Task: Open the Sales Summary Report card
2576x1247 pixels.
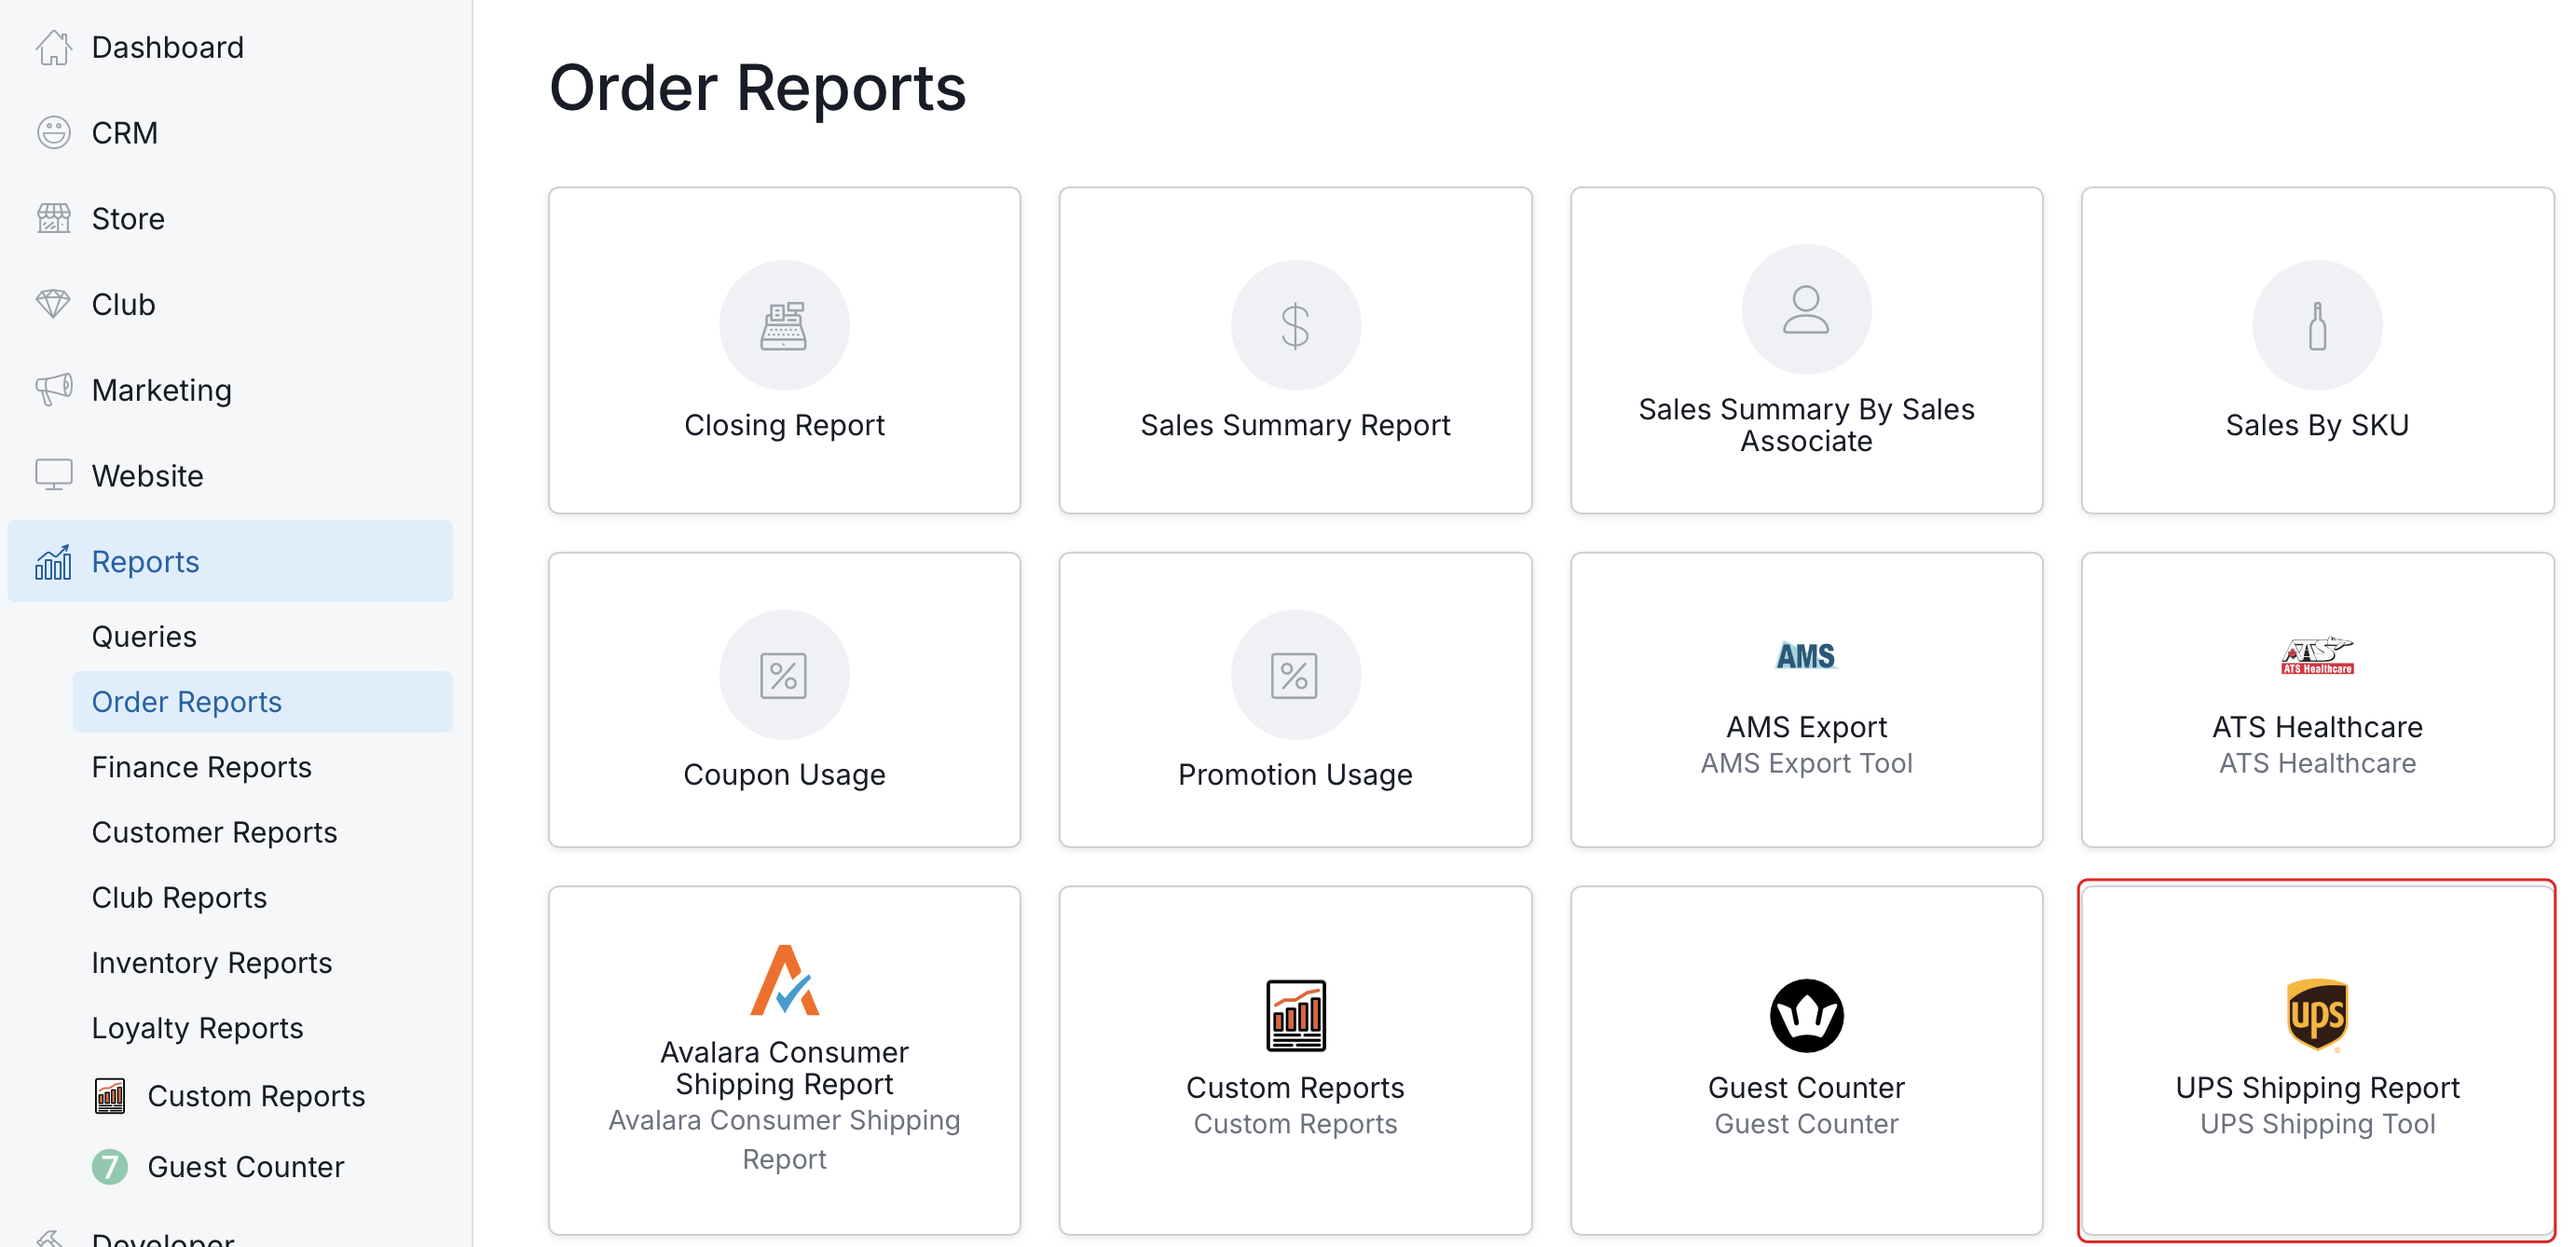Action: [x=1294, y=350]
